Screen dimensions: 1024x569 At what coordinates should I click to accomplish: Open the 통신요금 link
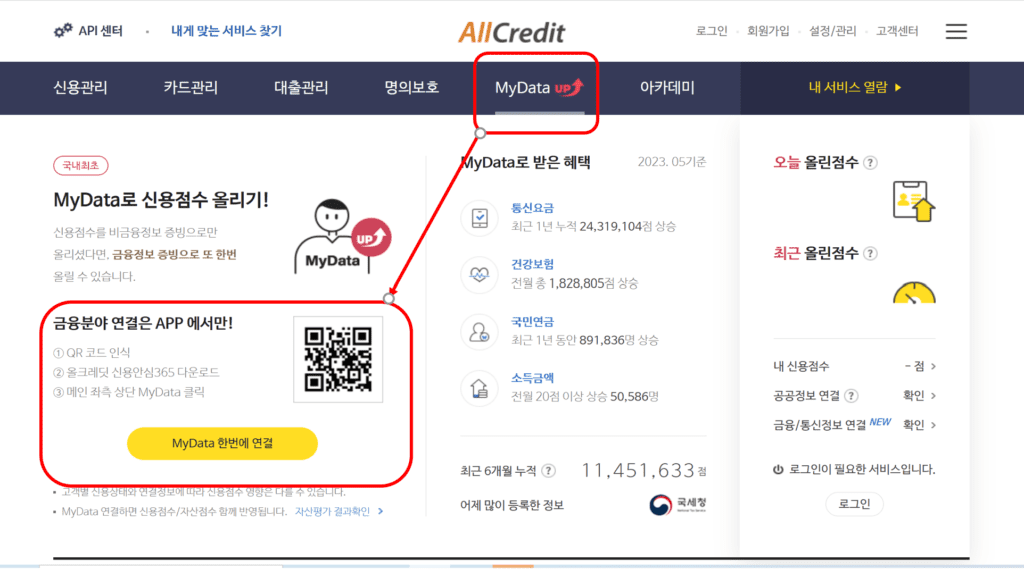532,208
